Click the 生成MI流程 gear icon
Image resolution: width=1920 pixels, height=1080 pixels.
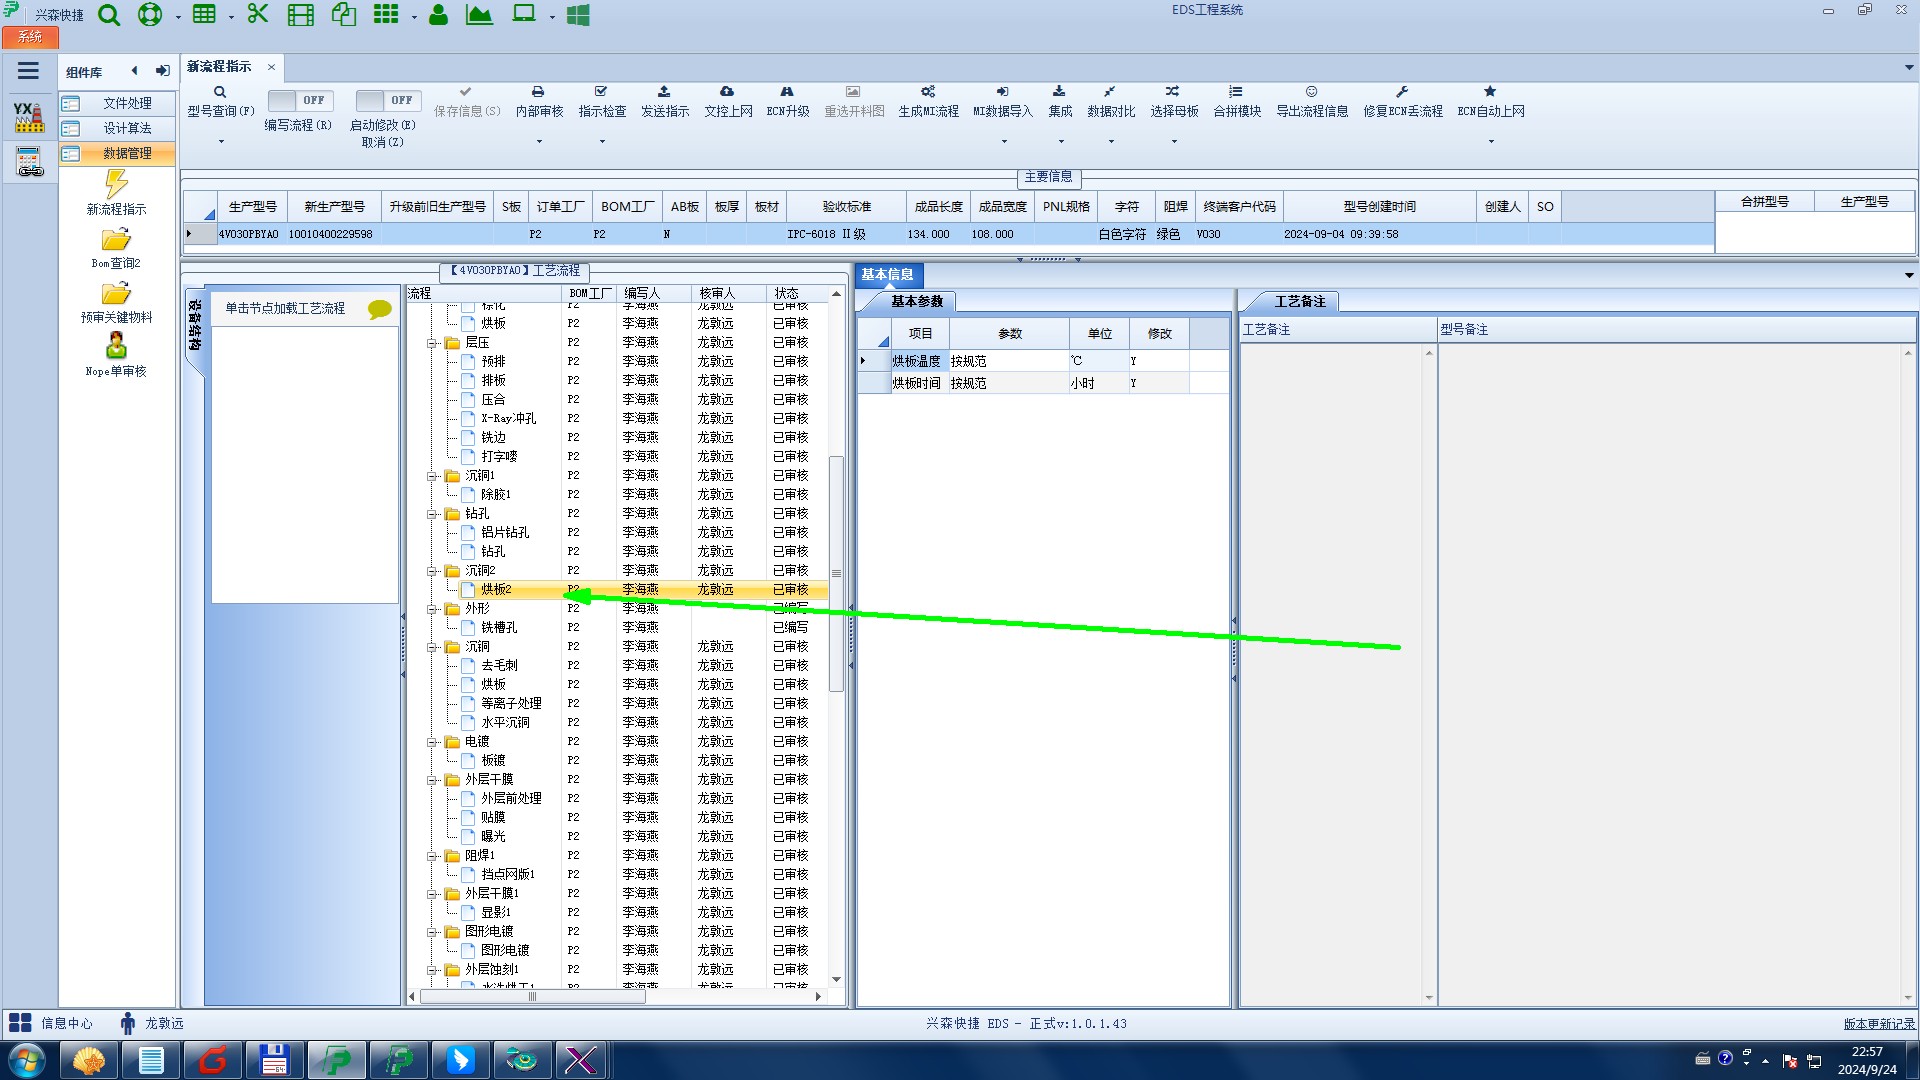pos(928,92)
